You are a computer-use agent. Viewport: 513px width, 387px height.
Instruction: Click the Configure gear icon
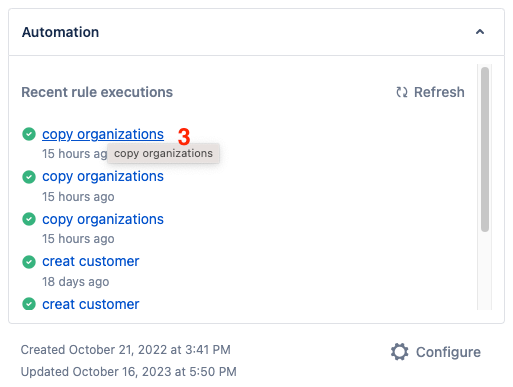[399, 352]
